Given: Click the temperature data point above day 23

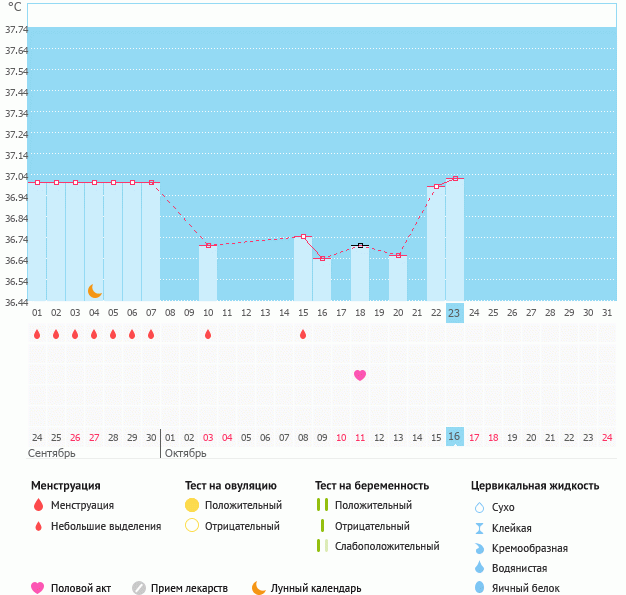Looking at the screenshot, I should tap(455, 178).
